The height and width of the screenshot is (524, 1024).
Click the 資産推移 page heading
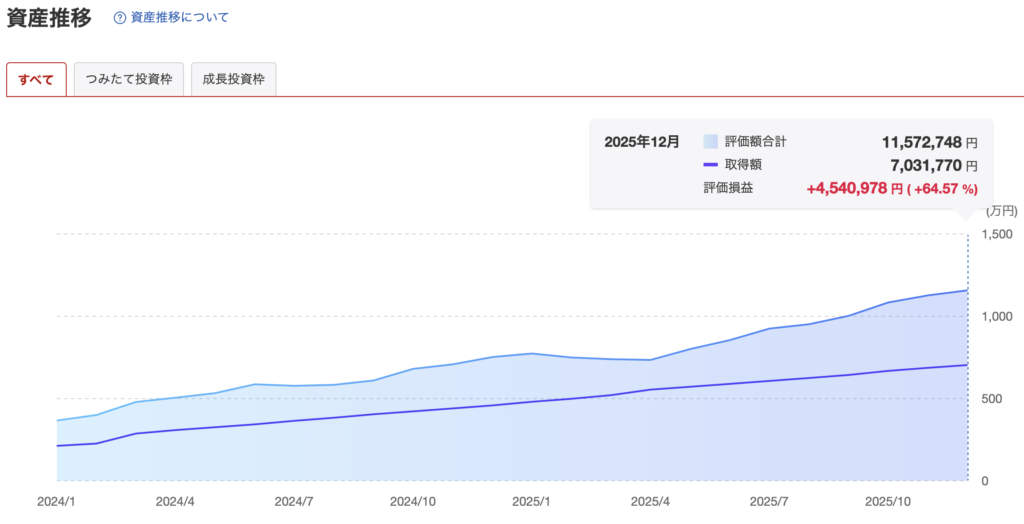pos(49,18)
